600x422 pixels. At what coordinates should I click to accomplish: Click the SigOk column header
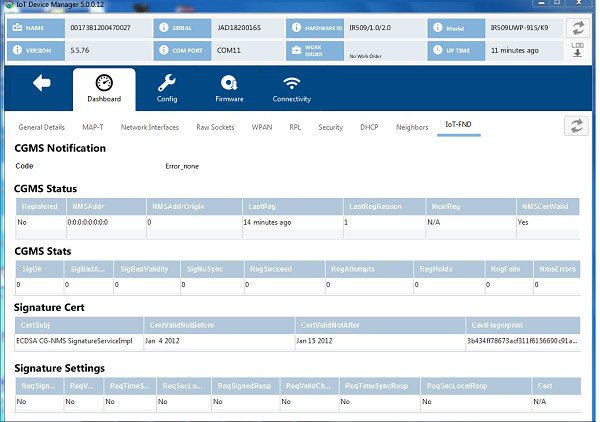coord(39,269)
